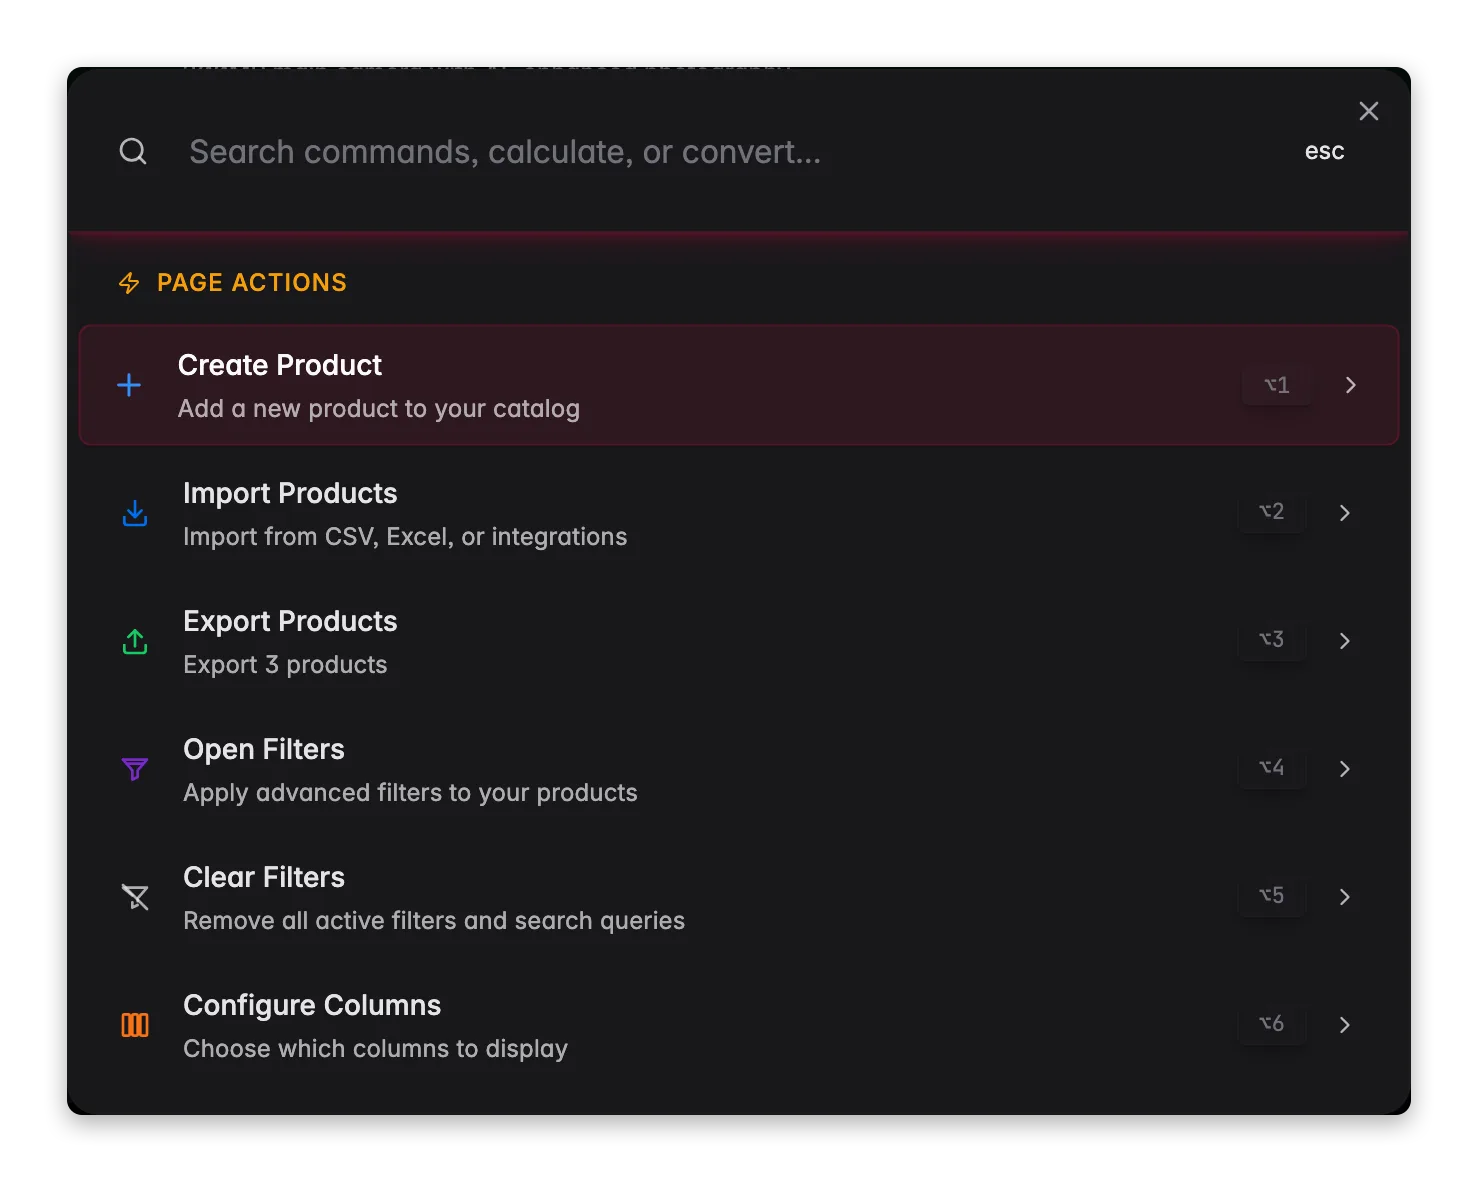This screenshot has height=1182, width=1478.
Task: Click the search magnifier icon
Action: pos(133,152)
